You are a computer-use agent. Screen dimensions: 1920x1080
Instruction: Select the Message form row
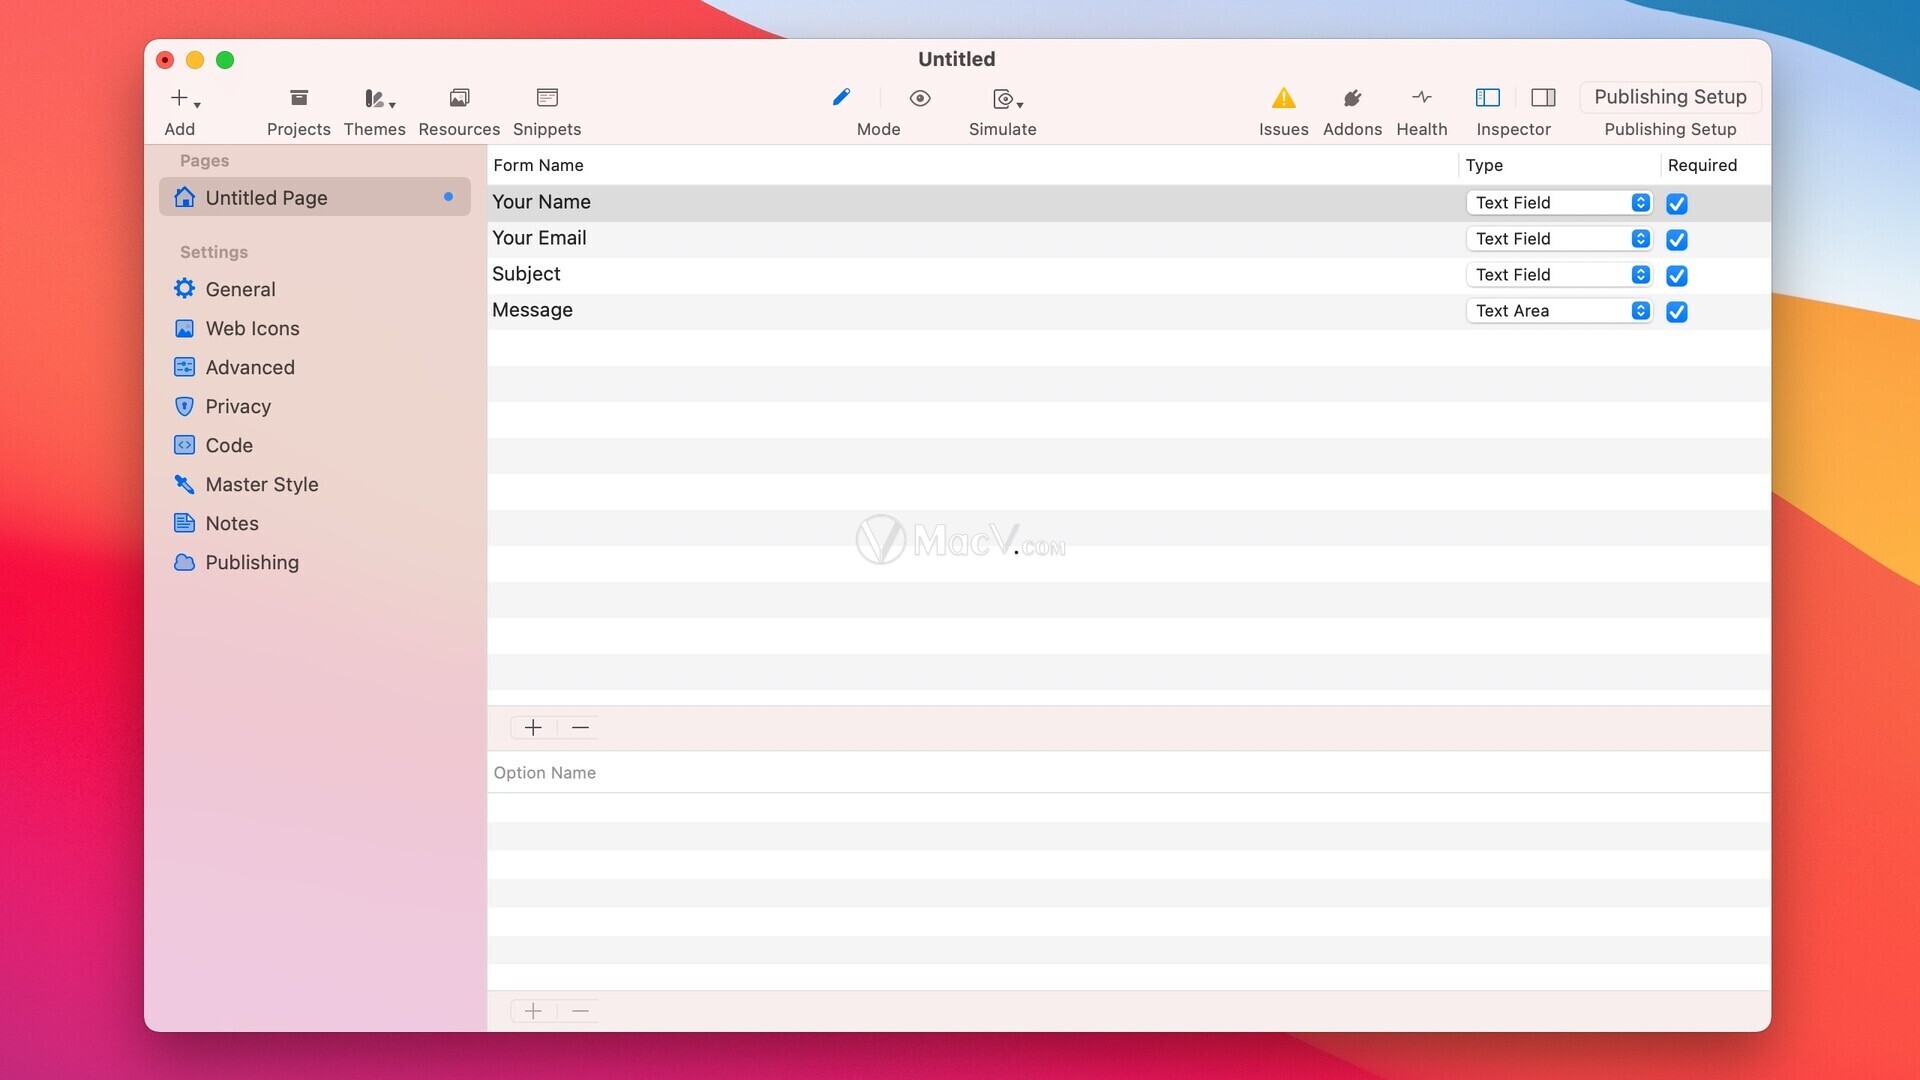point(1129,310)
